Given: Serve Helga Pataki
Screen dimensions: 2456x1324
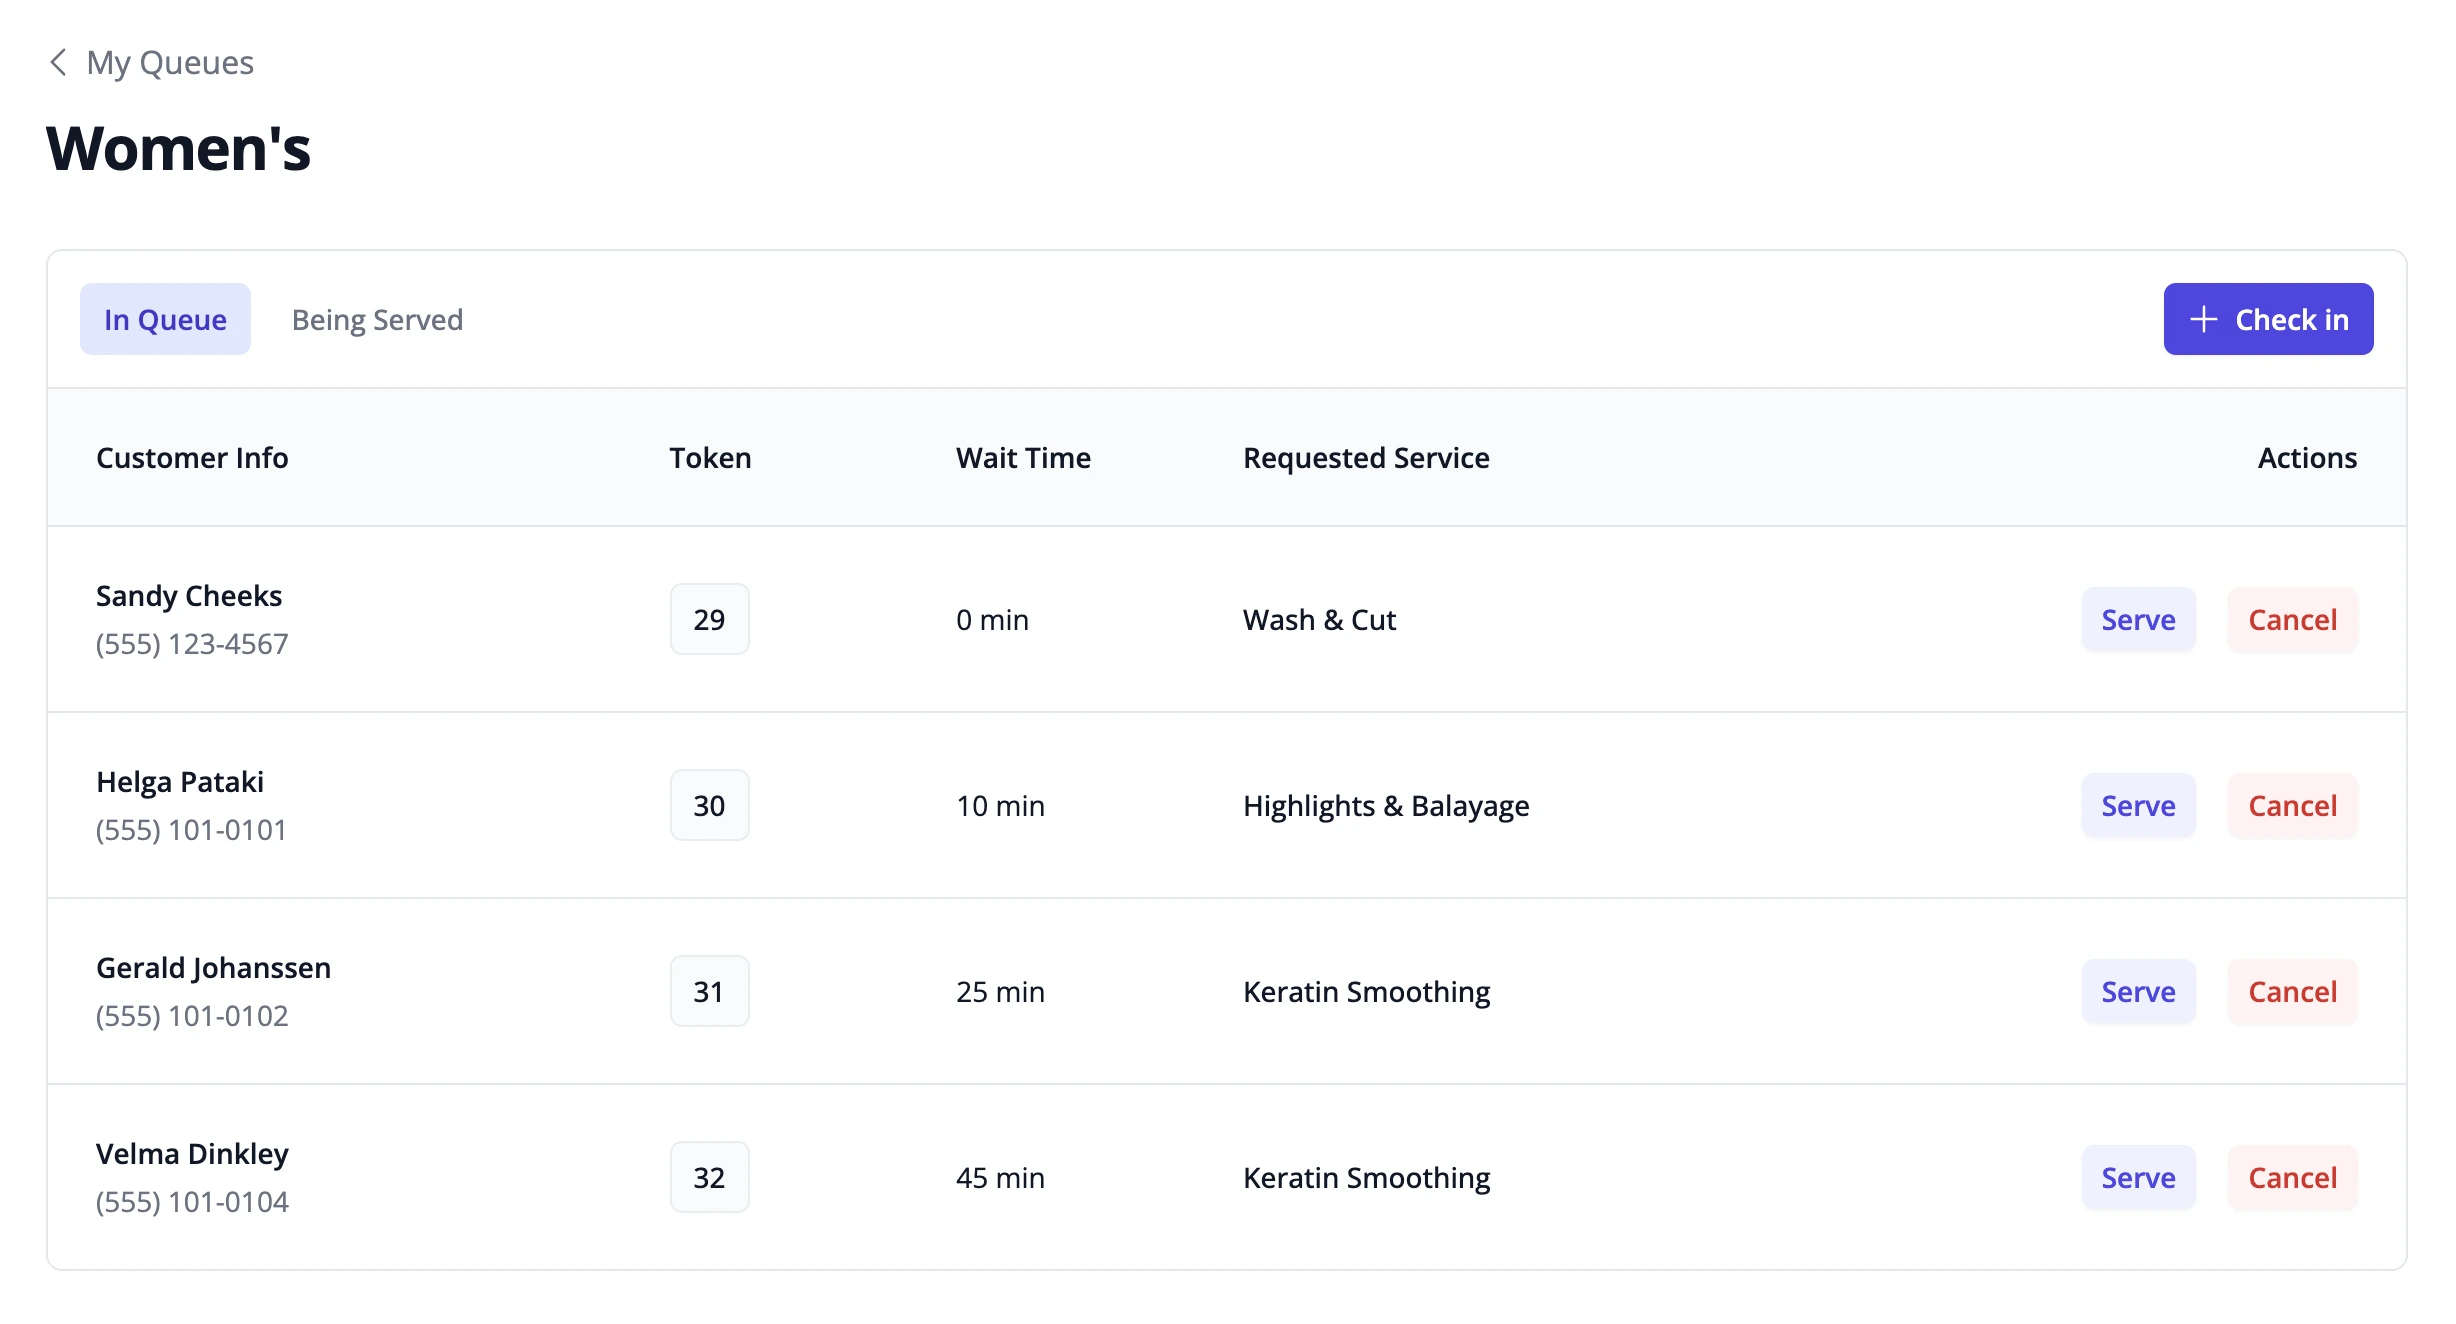Looking at the screenshot, I should [x=2138, y=806].
